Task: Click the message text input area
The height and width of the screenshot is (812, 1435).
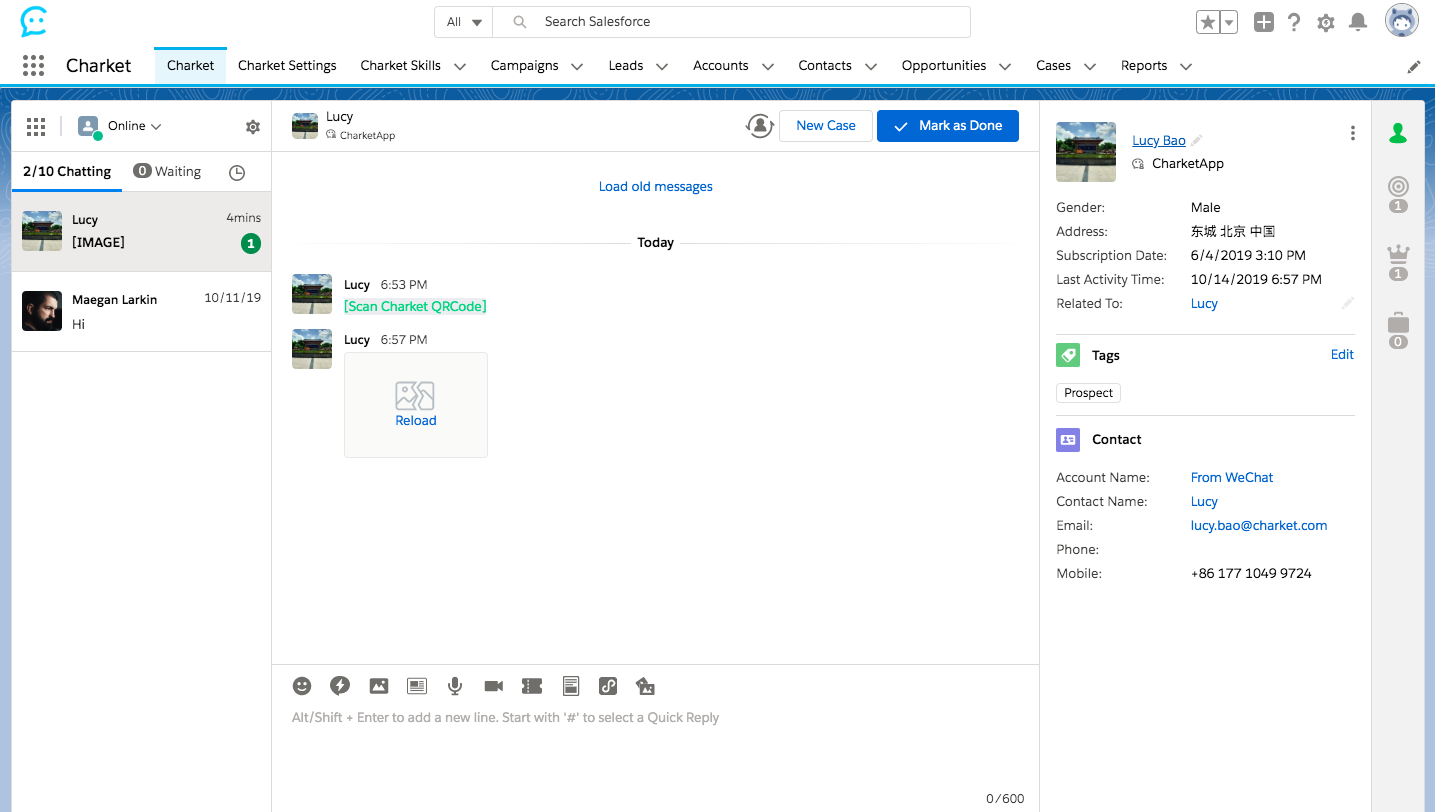Action: point(655,745)
